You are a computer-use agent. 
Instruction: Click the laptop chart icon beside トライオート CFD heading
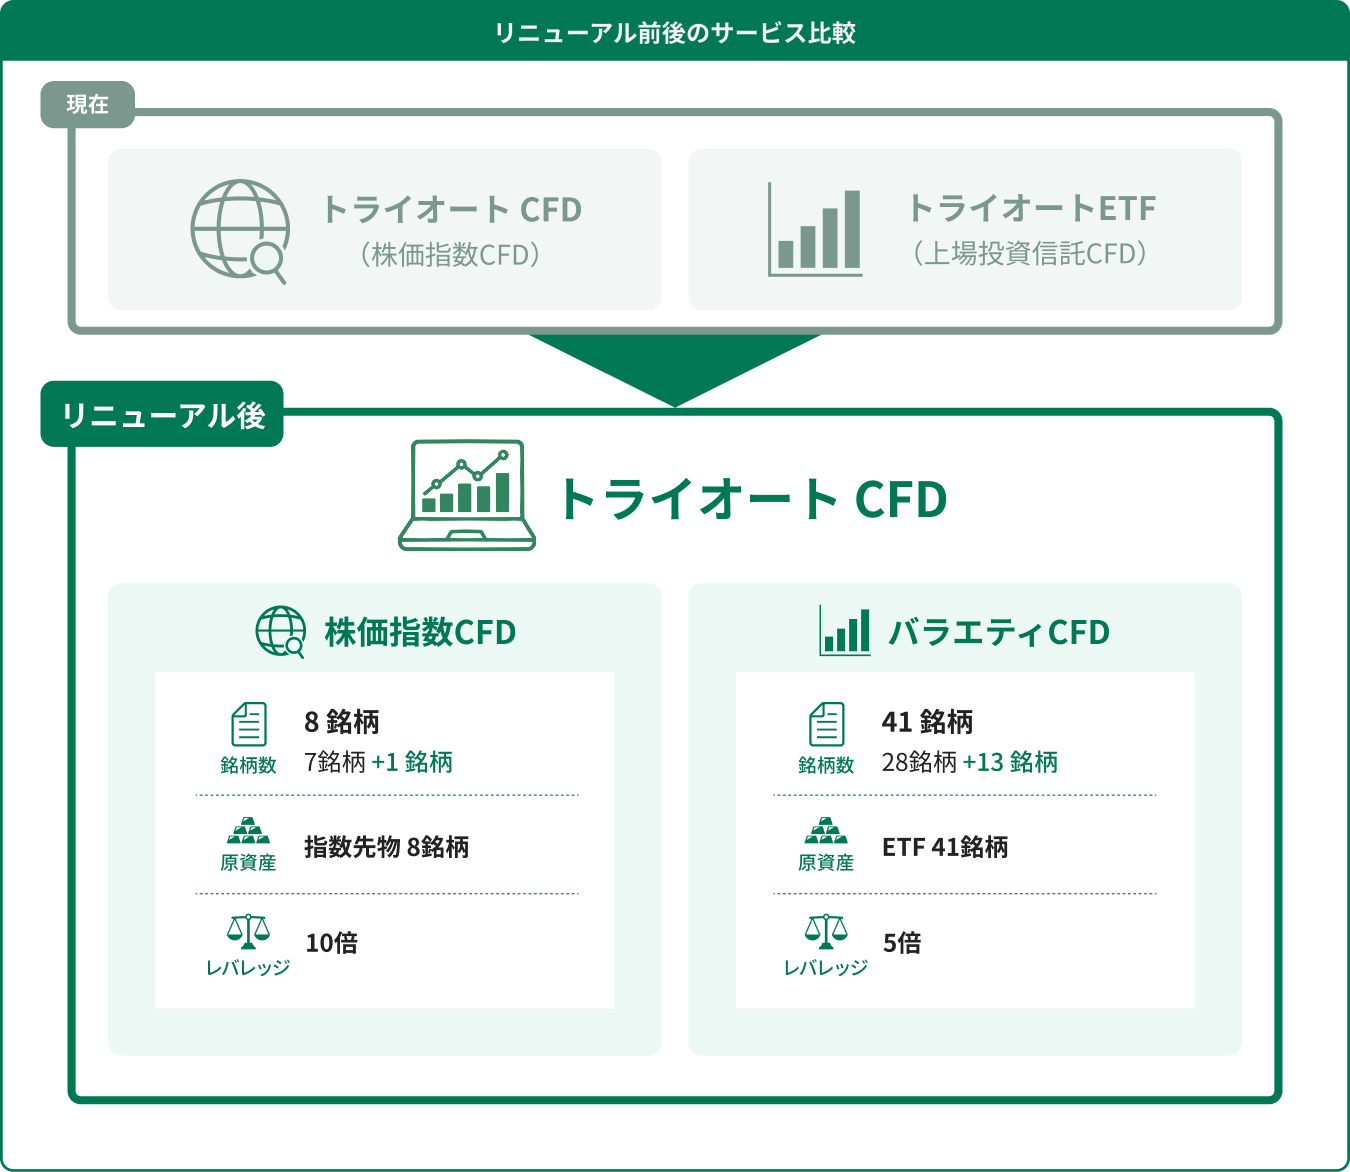pos(467,495)
